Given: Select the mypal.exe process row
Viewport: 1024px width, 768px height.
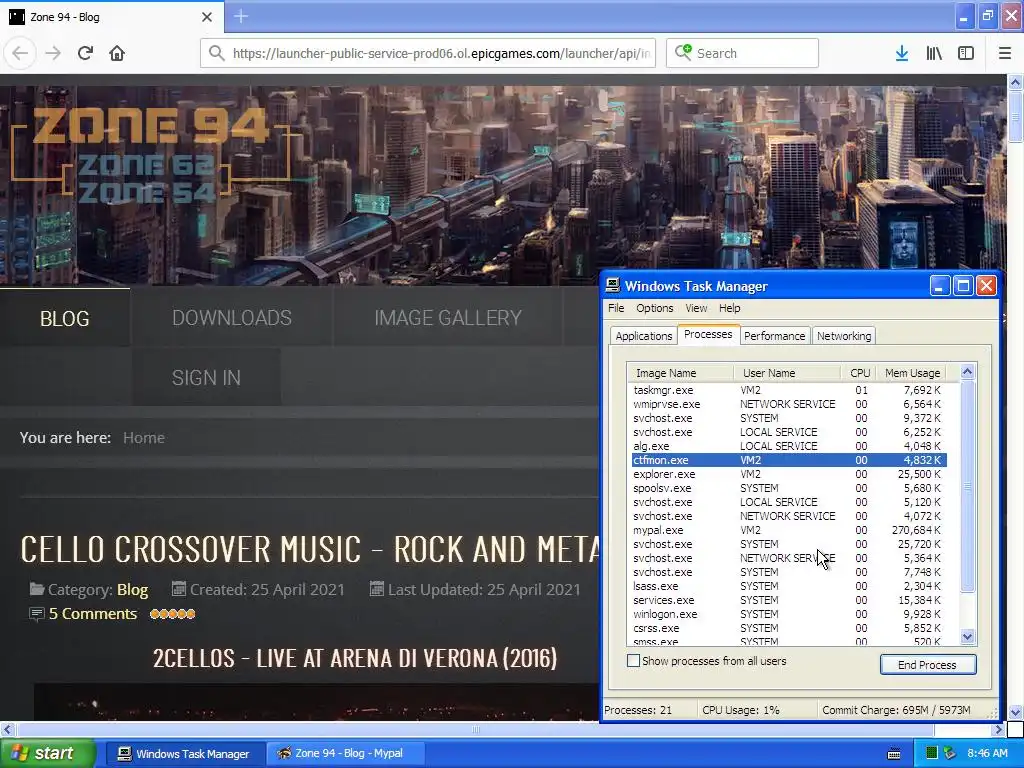Looking at the screenshot, I should point(789,530).
